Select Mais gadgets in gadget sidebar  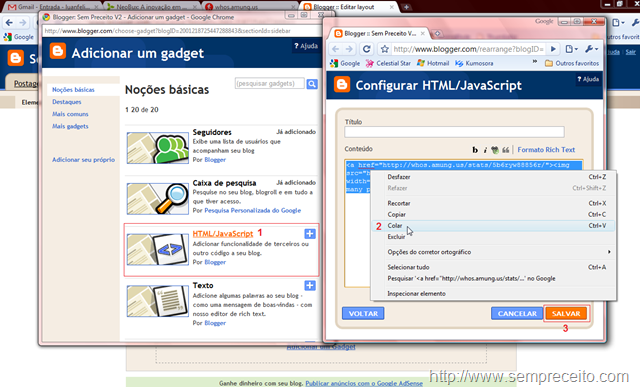pos(70,127)
